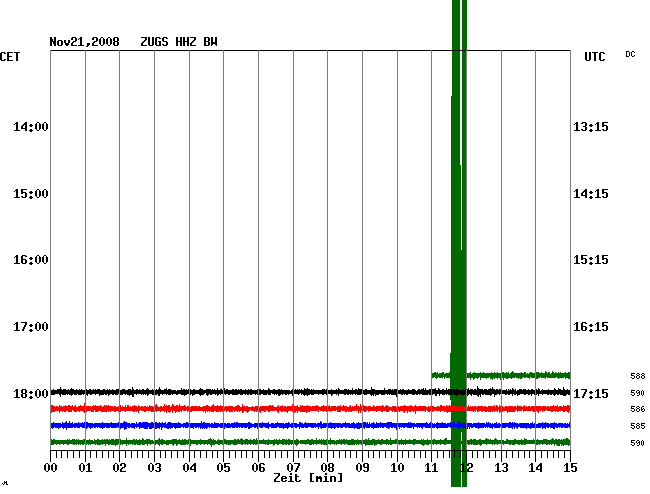This screenshot has height=494, width=650.
Task: Click minute label 03 on the time axis
Action: (x=154, y=468)
